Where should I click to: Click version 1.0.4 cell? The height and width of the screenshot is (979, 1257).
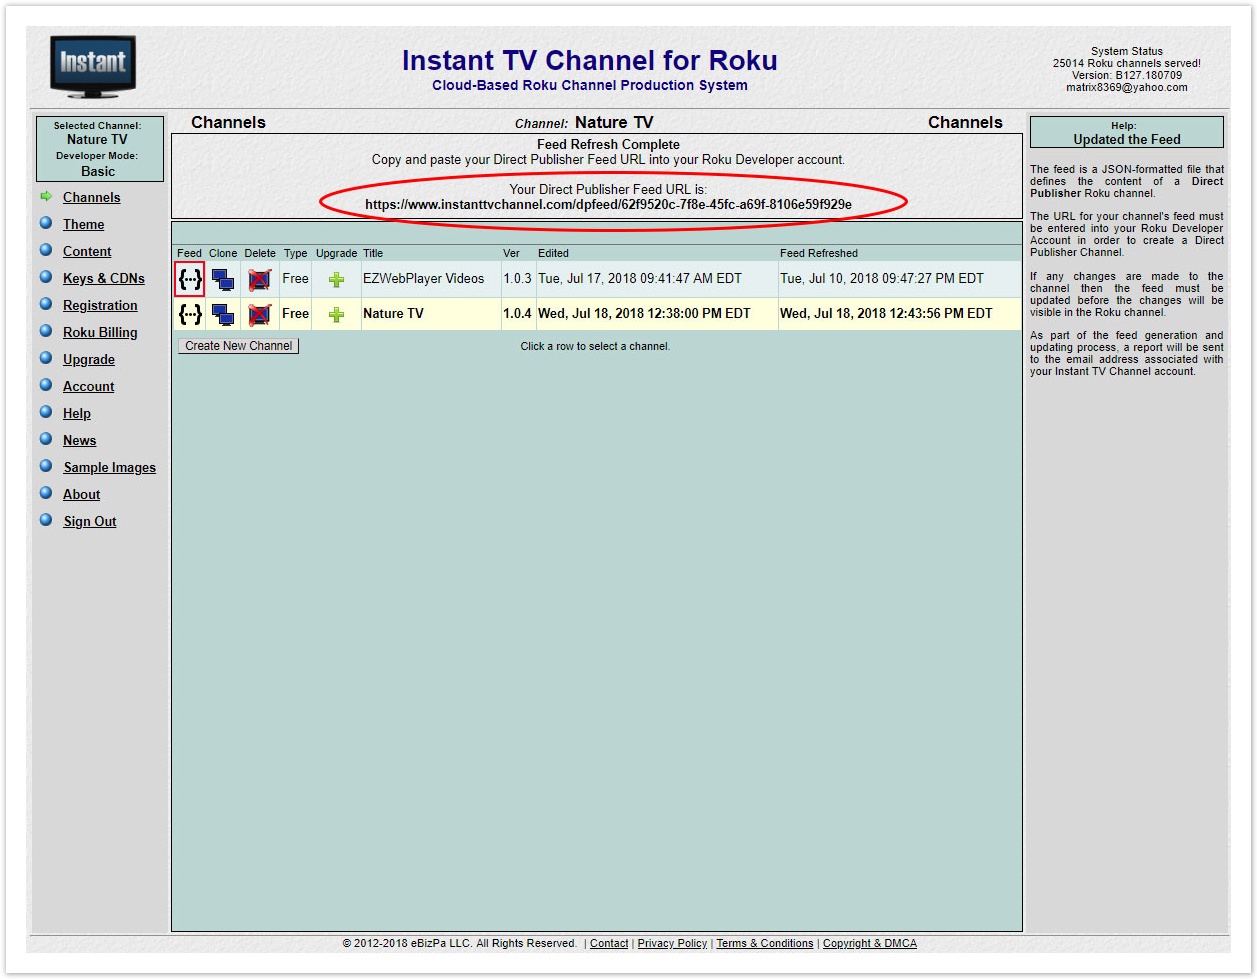point(518,314)
